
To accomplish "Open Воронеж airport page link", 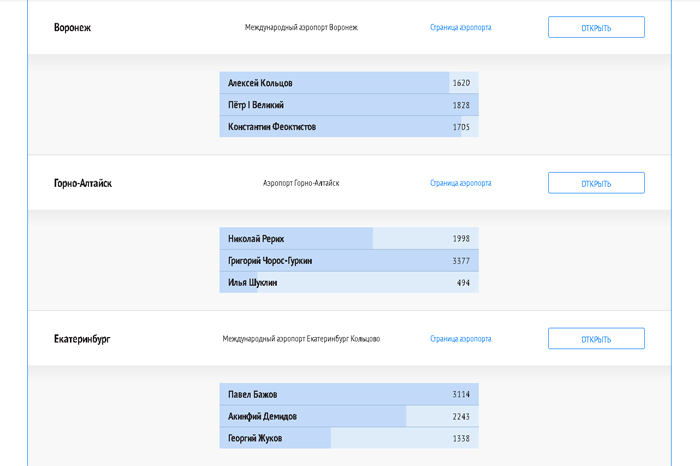I will 460,27.
